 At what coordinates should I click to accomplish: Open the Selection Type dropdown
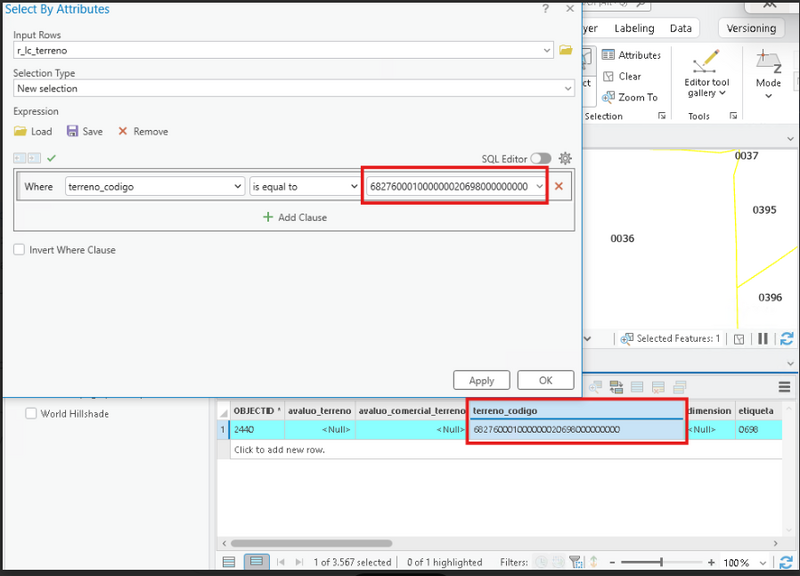pos(293,89)
